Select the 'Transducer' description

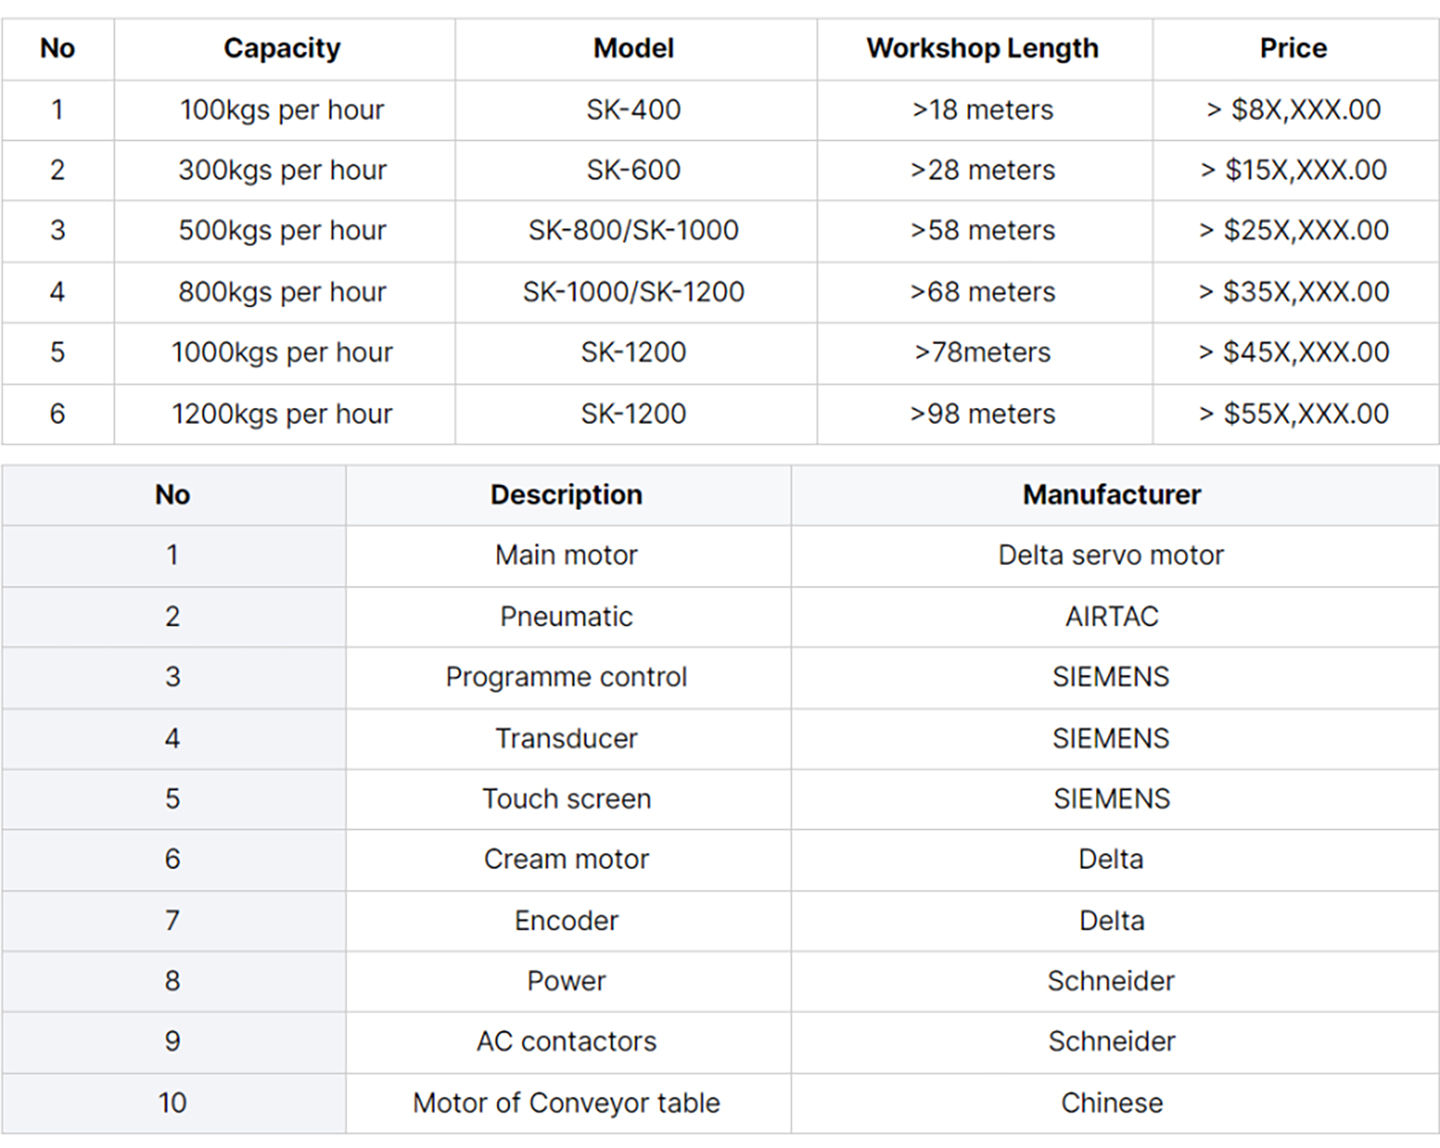tap(567, 739)
